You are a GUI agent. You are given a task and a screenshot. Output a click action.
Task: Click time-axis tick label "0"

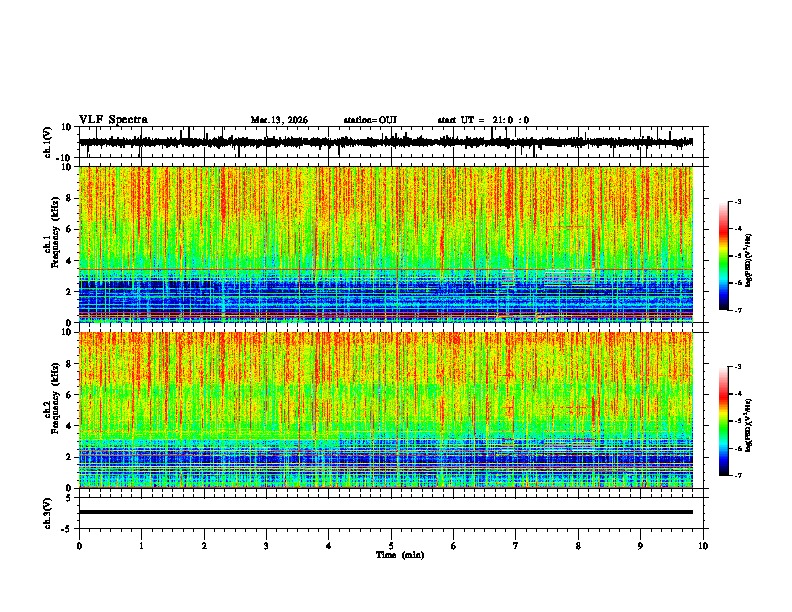[x=79, y=546]
